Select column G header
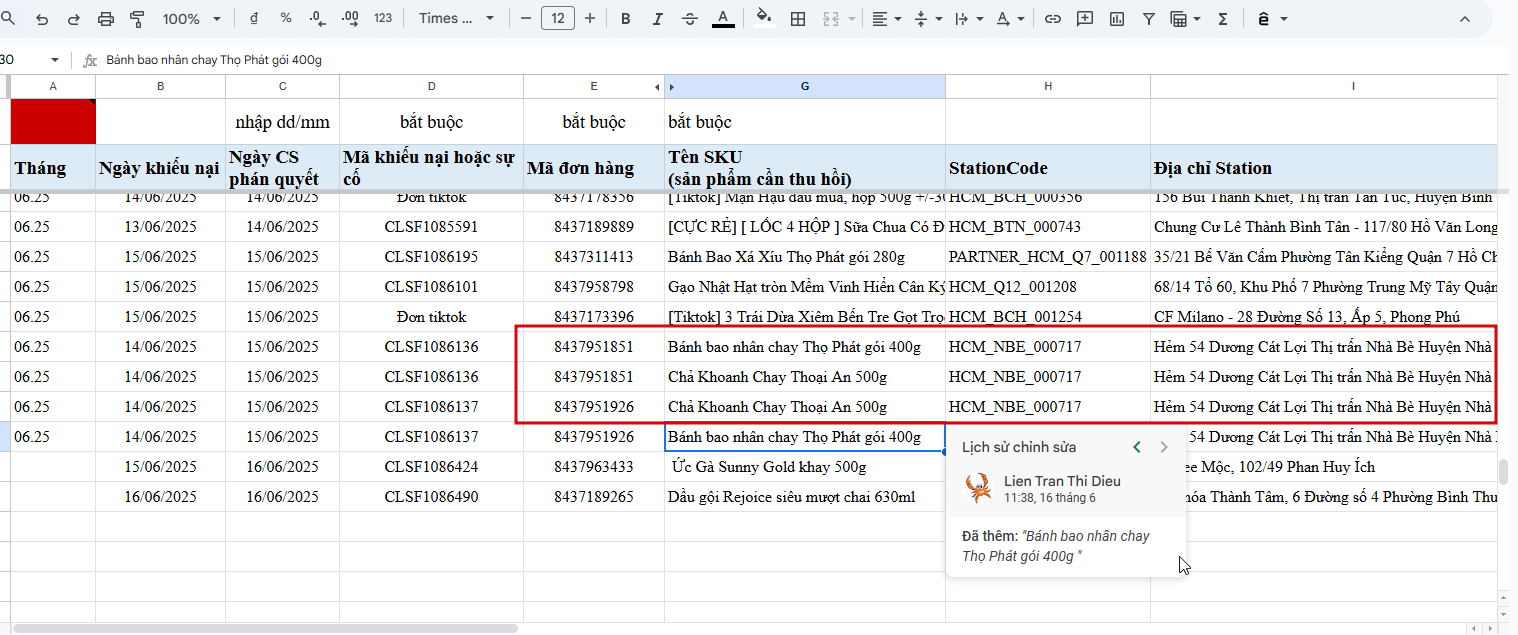The width and height of the screenshot is (1518, 635). click(805, 87)
